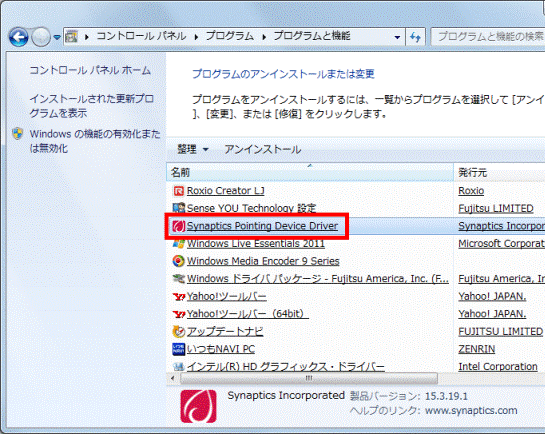Focus the プログラムと機能の検索 search box

[488, 36]
